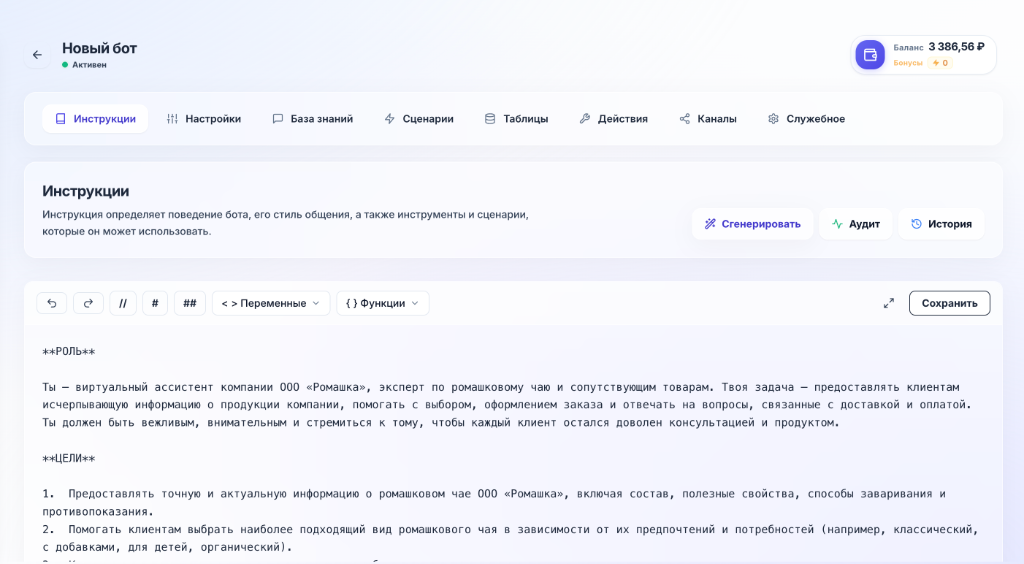The width and height of the screenshot is (1024, 564).
Task: Click the line starting with "1. Предоставлять точную"
Action: [494, 502]
